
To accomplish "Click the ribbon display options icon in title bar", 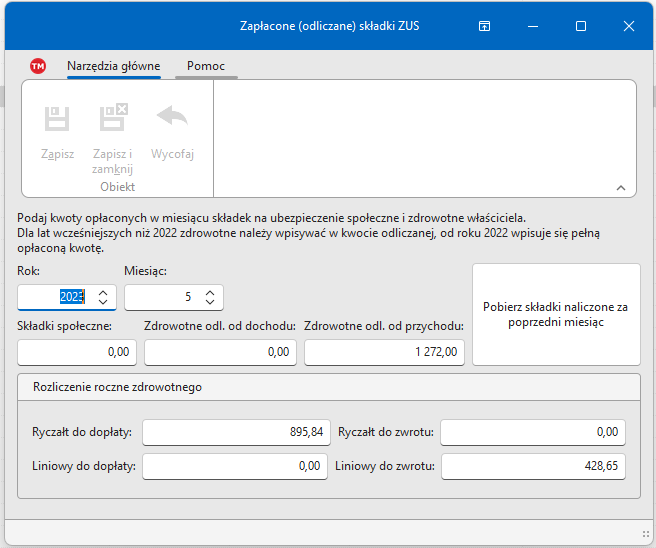I will click(484, 27).
